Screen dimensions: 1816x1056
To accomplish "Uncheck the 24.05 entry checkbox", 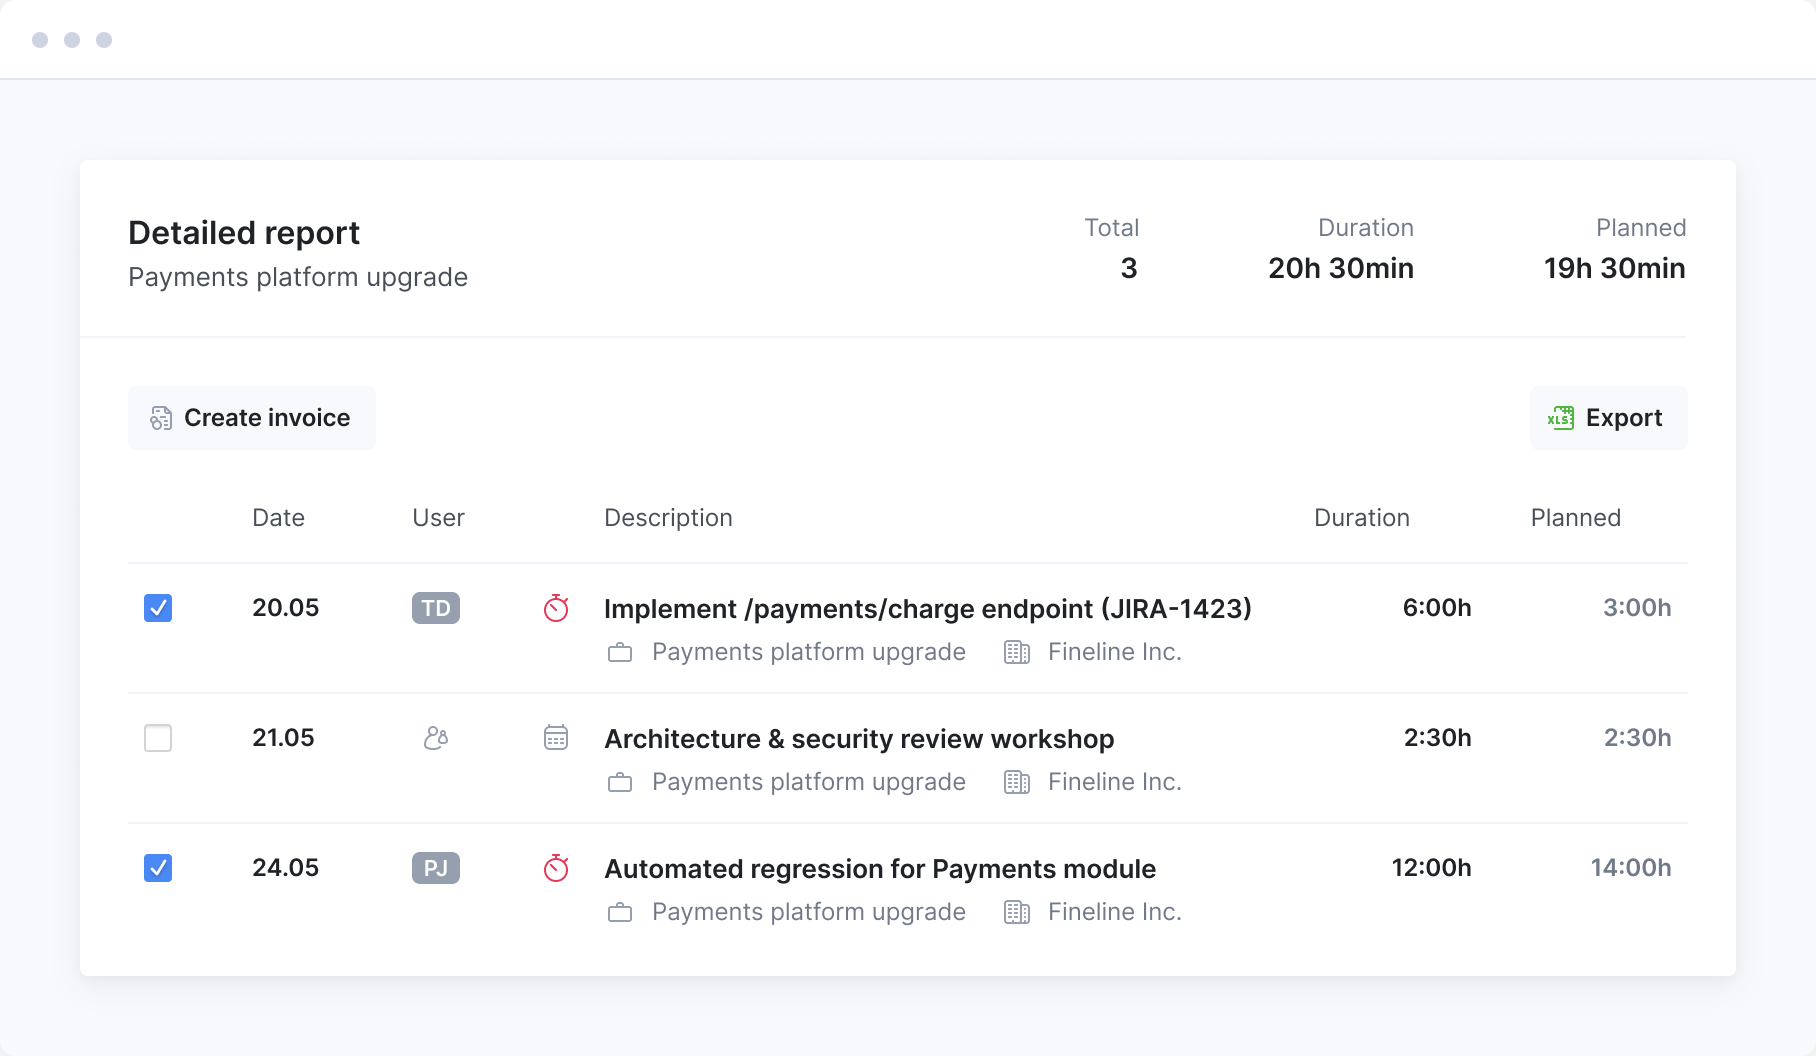I will 158,868.
